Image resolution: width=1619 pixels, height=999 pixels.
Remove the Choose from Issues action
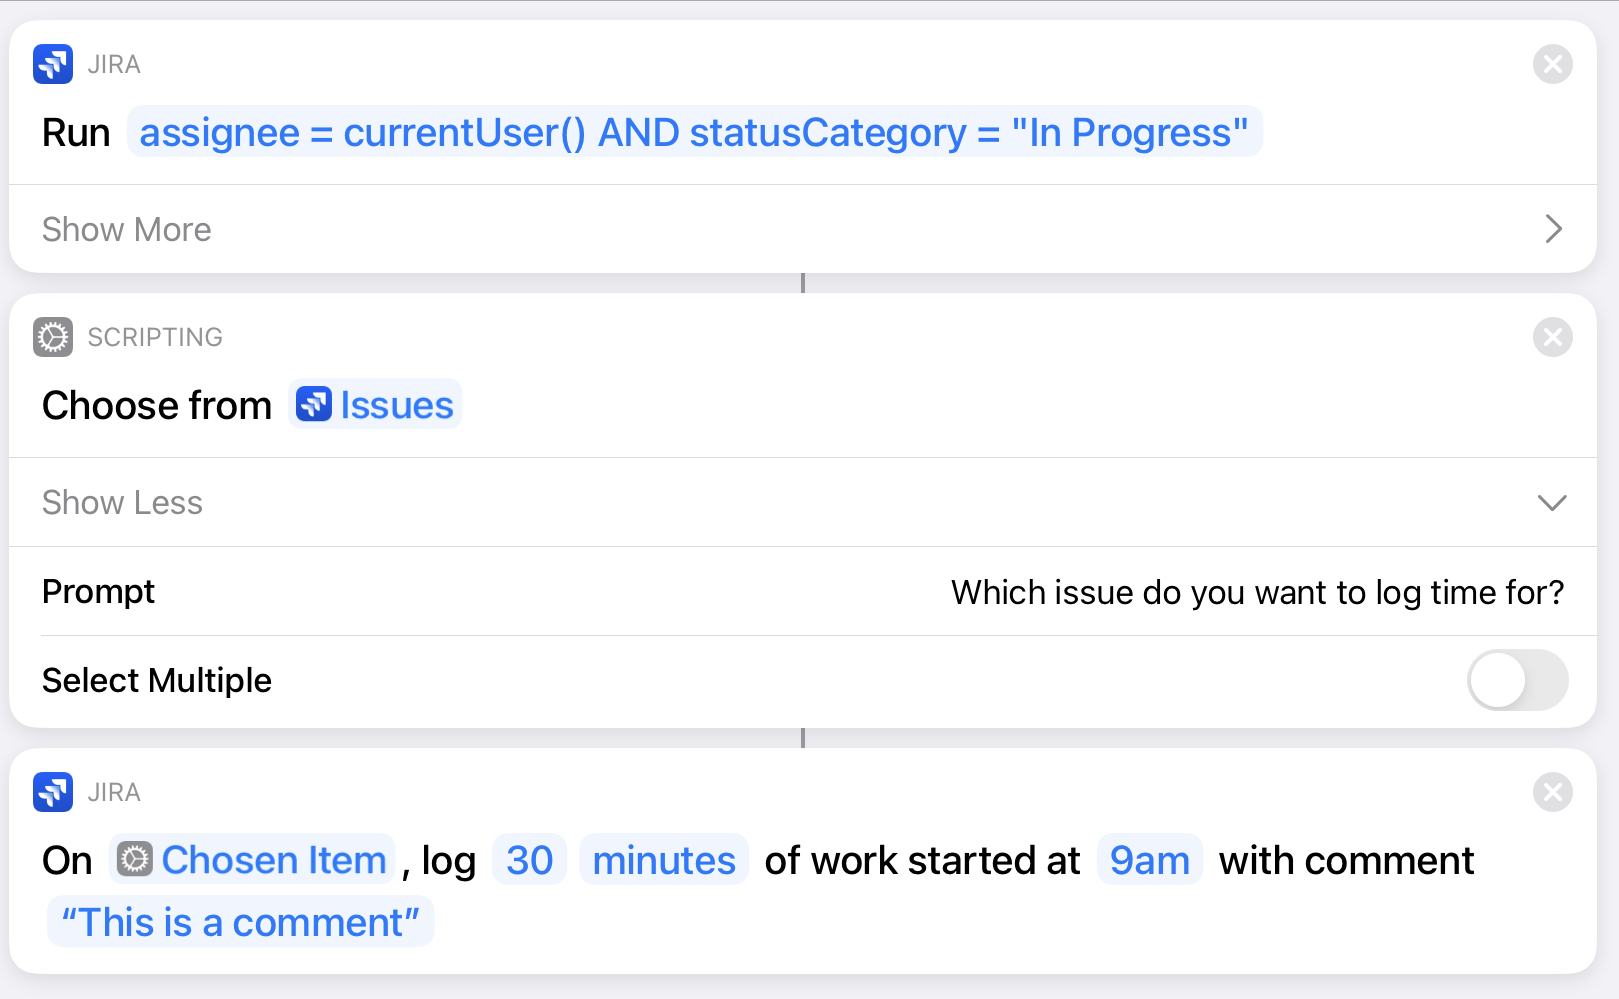coord(1552,337)
